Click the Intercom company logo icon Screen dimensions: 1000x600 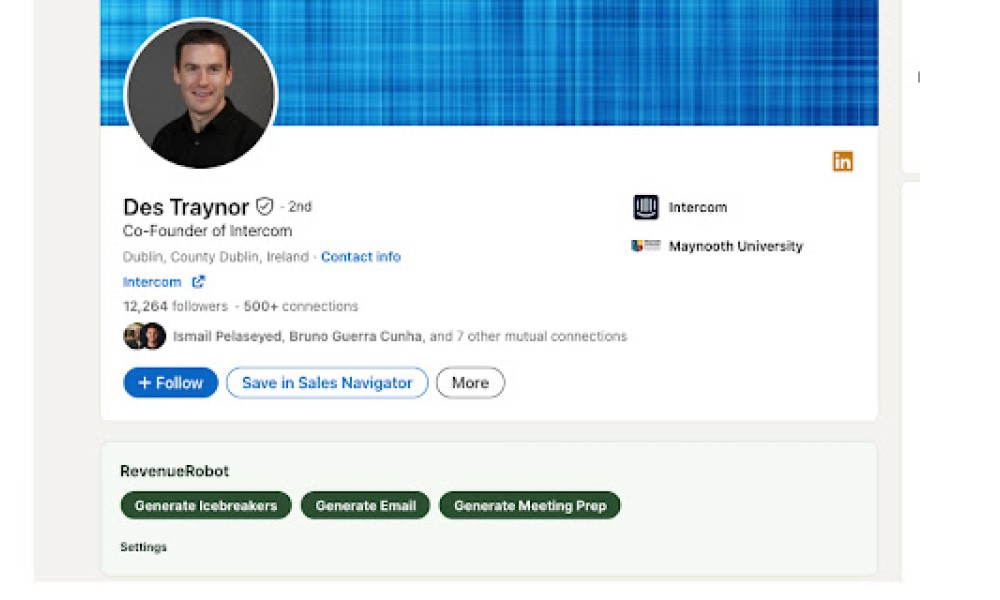645,207
